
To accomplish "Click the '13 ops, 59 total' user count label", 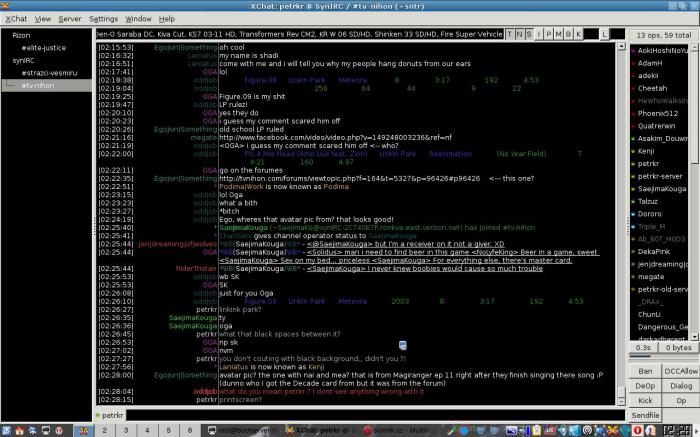I will tap(664, 35).
